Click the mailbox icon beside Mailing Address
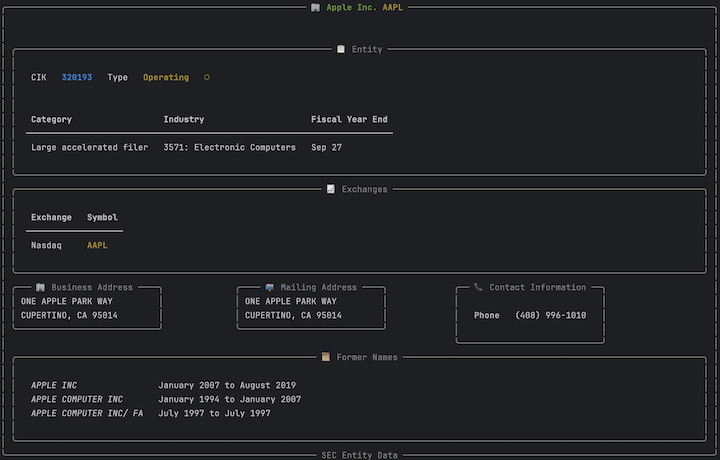This screenshot has width=720, height=460. 270,287
